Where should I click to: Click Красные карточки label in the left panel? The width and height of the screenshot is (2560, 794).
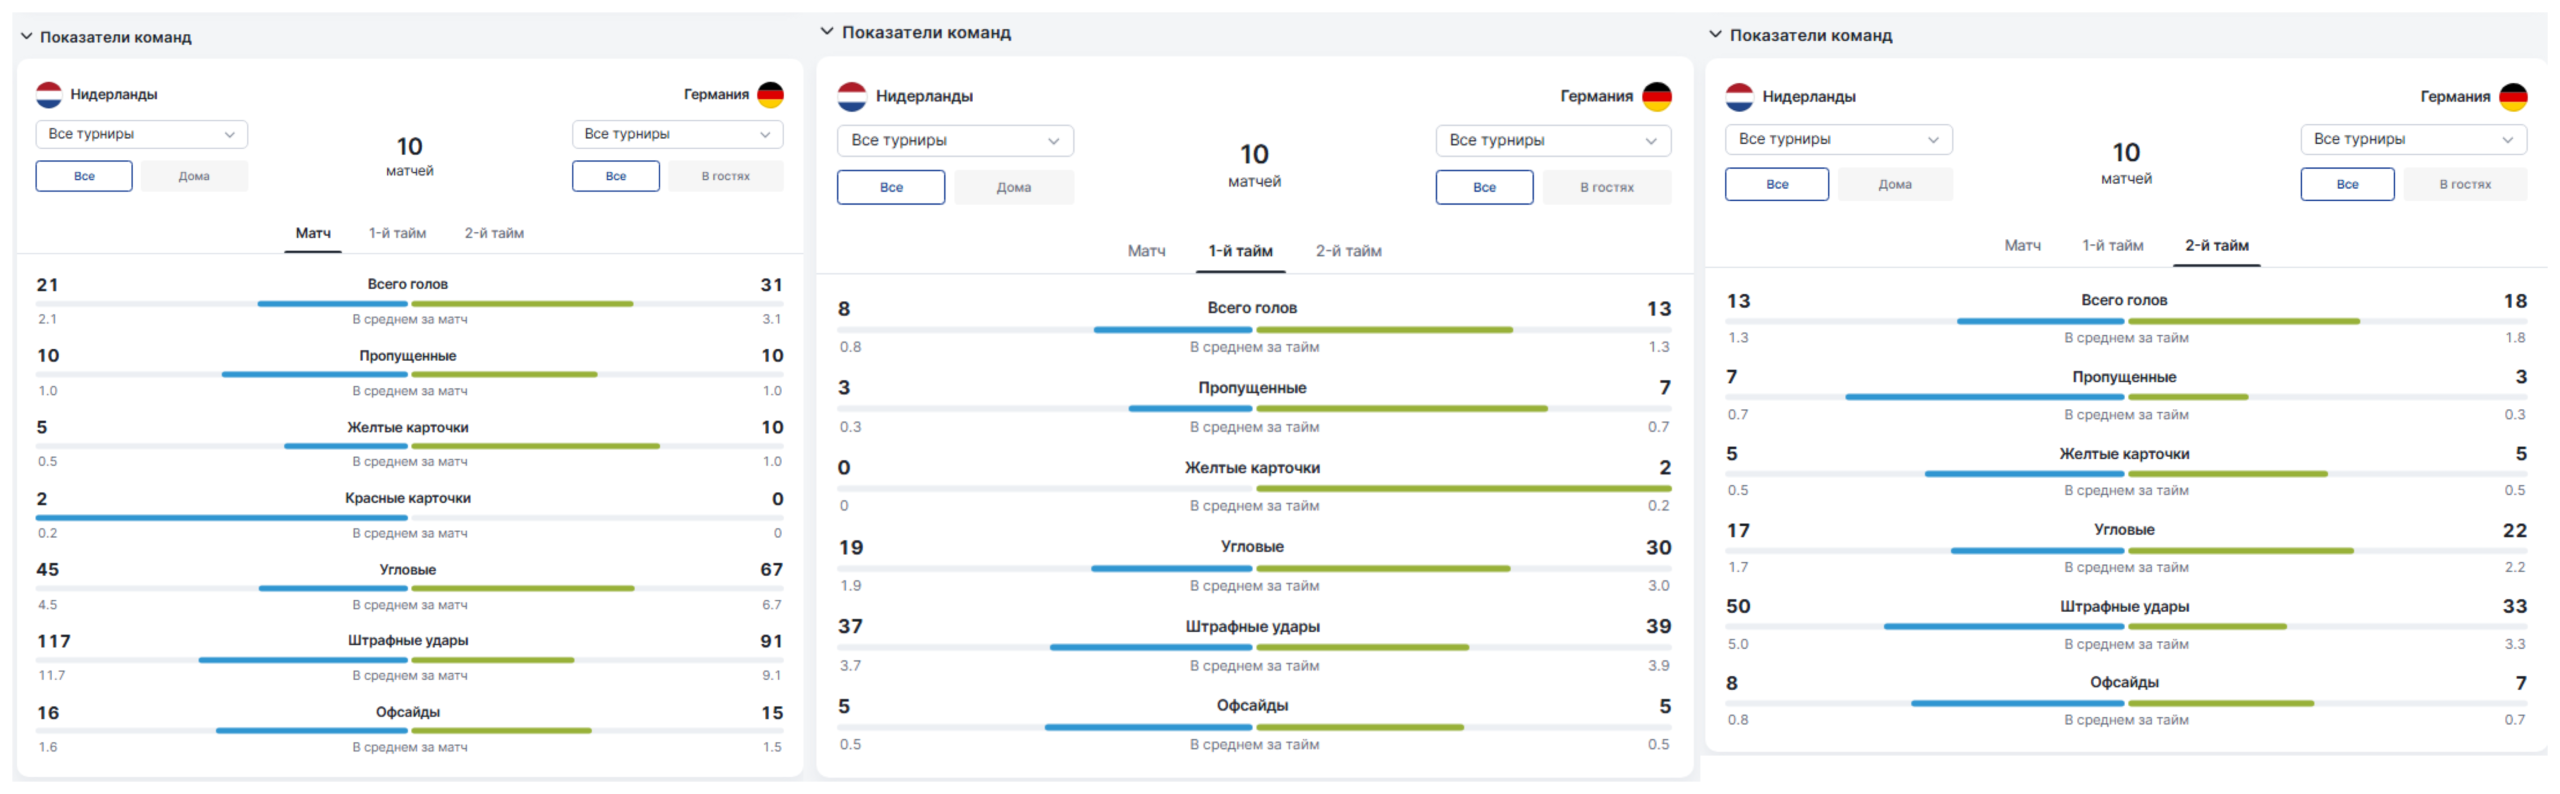pyautogui.click(x=408, y=498)
